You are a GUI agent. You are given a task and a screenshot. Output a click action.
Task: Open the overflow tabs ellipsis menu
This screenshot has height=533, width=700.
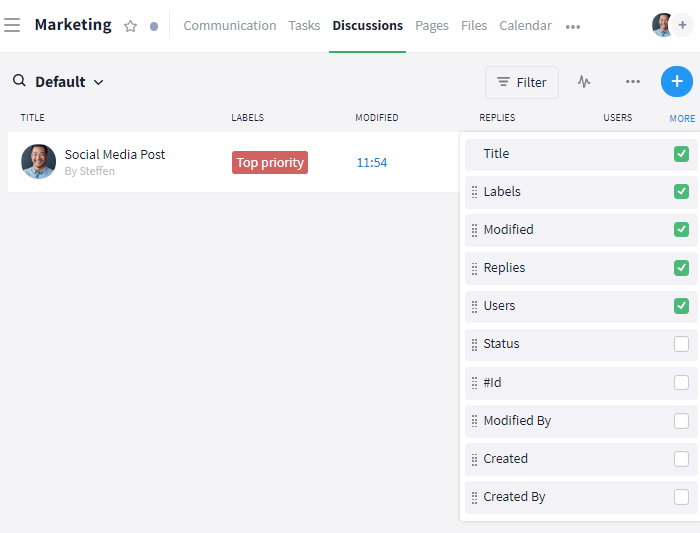[x=572, y=27]
